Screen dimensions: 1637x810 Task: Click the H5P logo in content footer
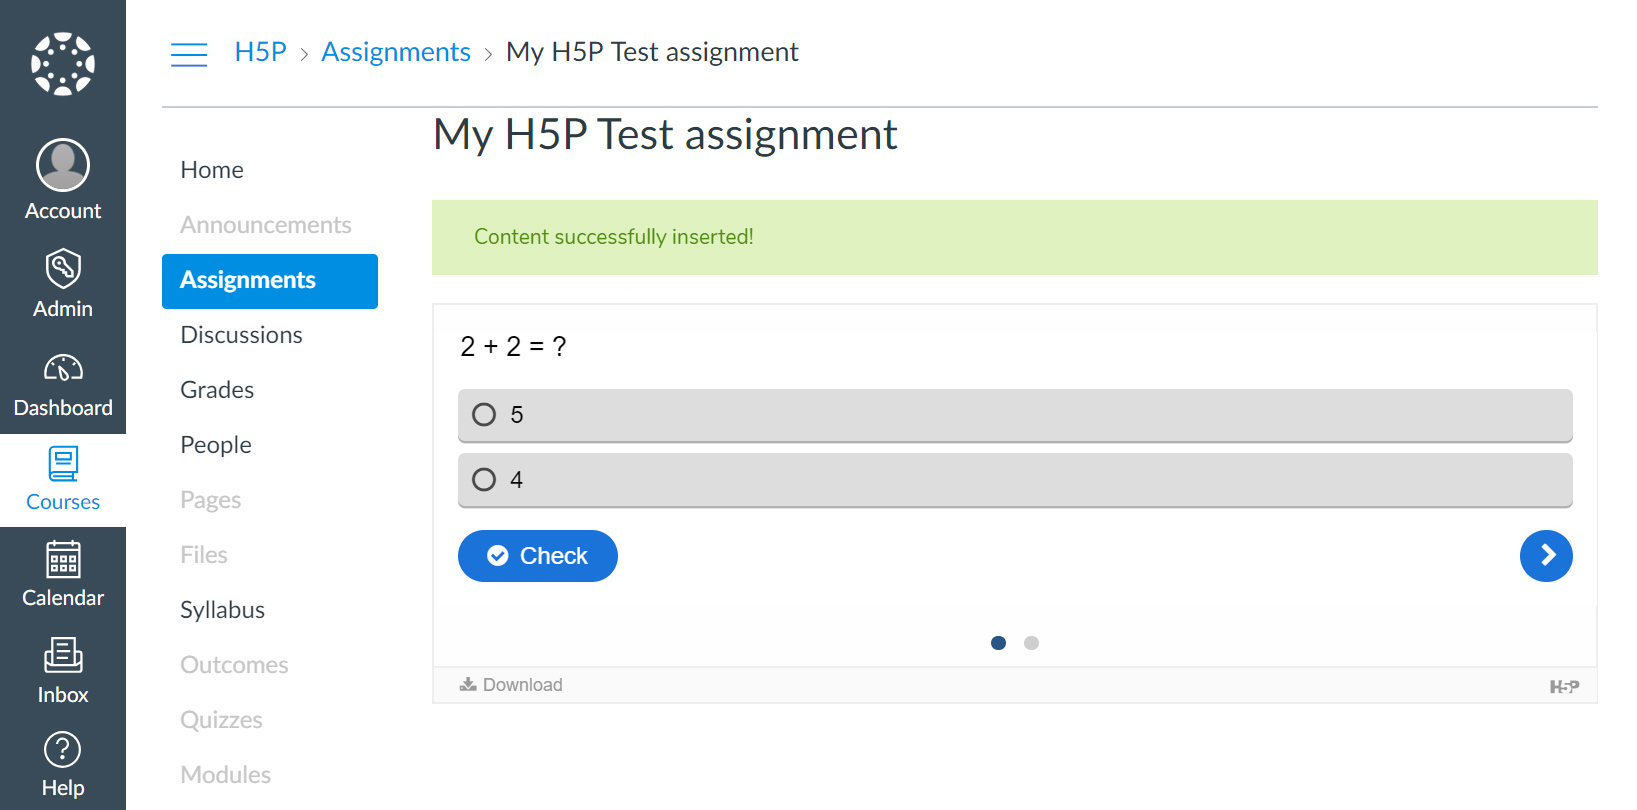[1564, 686]
